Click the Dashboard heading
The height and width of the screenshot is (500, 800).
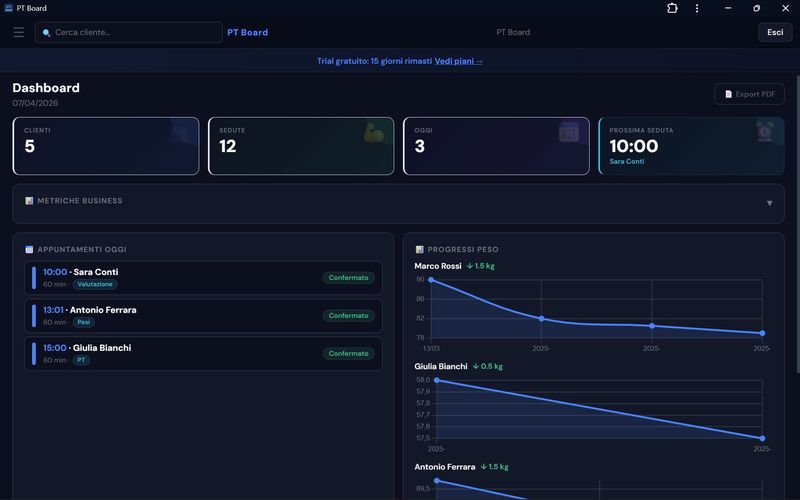tap(46, 88)
